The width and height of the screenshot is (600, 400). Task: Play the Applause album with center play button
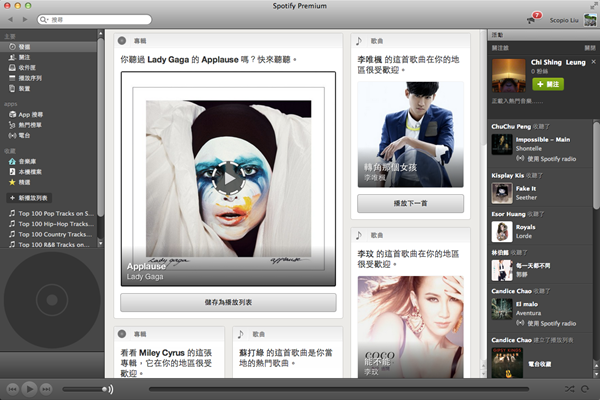(229, 178)
